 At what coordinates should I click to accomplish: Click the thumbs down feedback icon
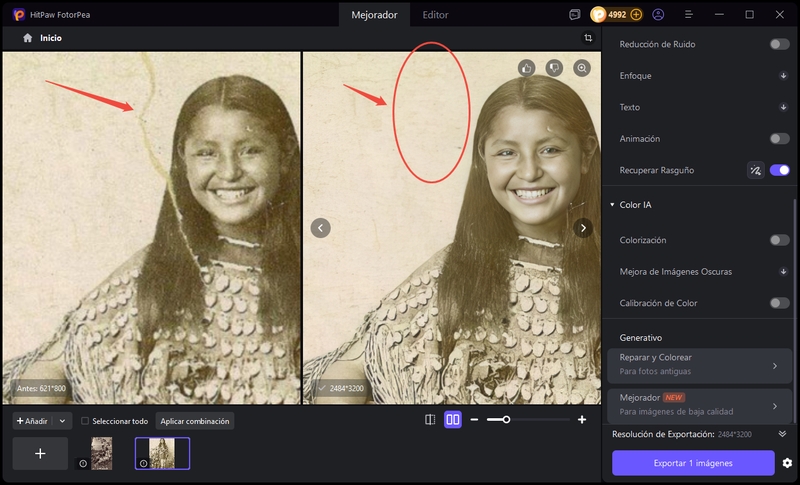coord(554,68)
